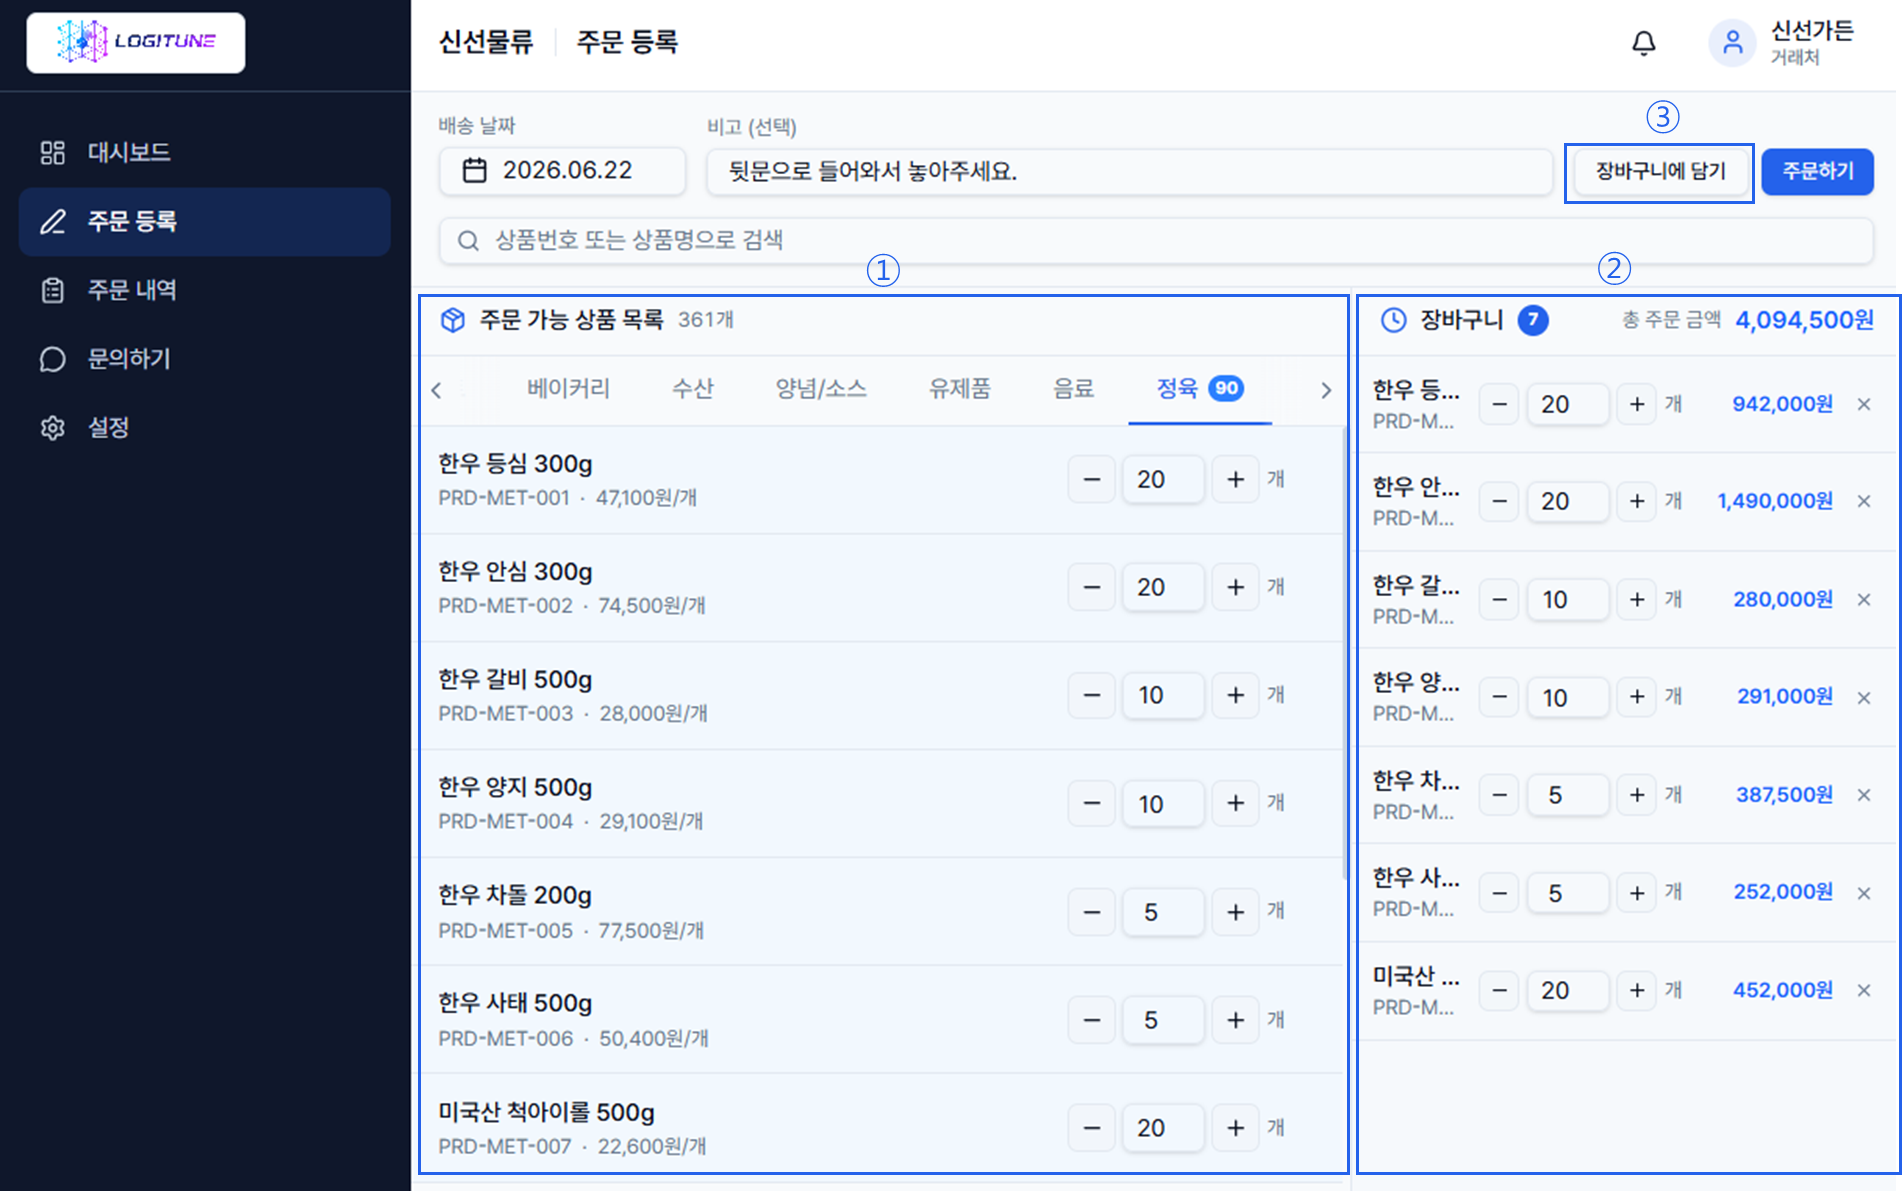The height and width of the screenshot is (1191, 1902).
Task: Edit quantity field of 한우 등심 300g in product list
Action: click(x=1164, y=480)
